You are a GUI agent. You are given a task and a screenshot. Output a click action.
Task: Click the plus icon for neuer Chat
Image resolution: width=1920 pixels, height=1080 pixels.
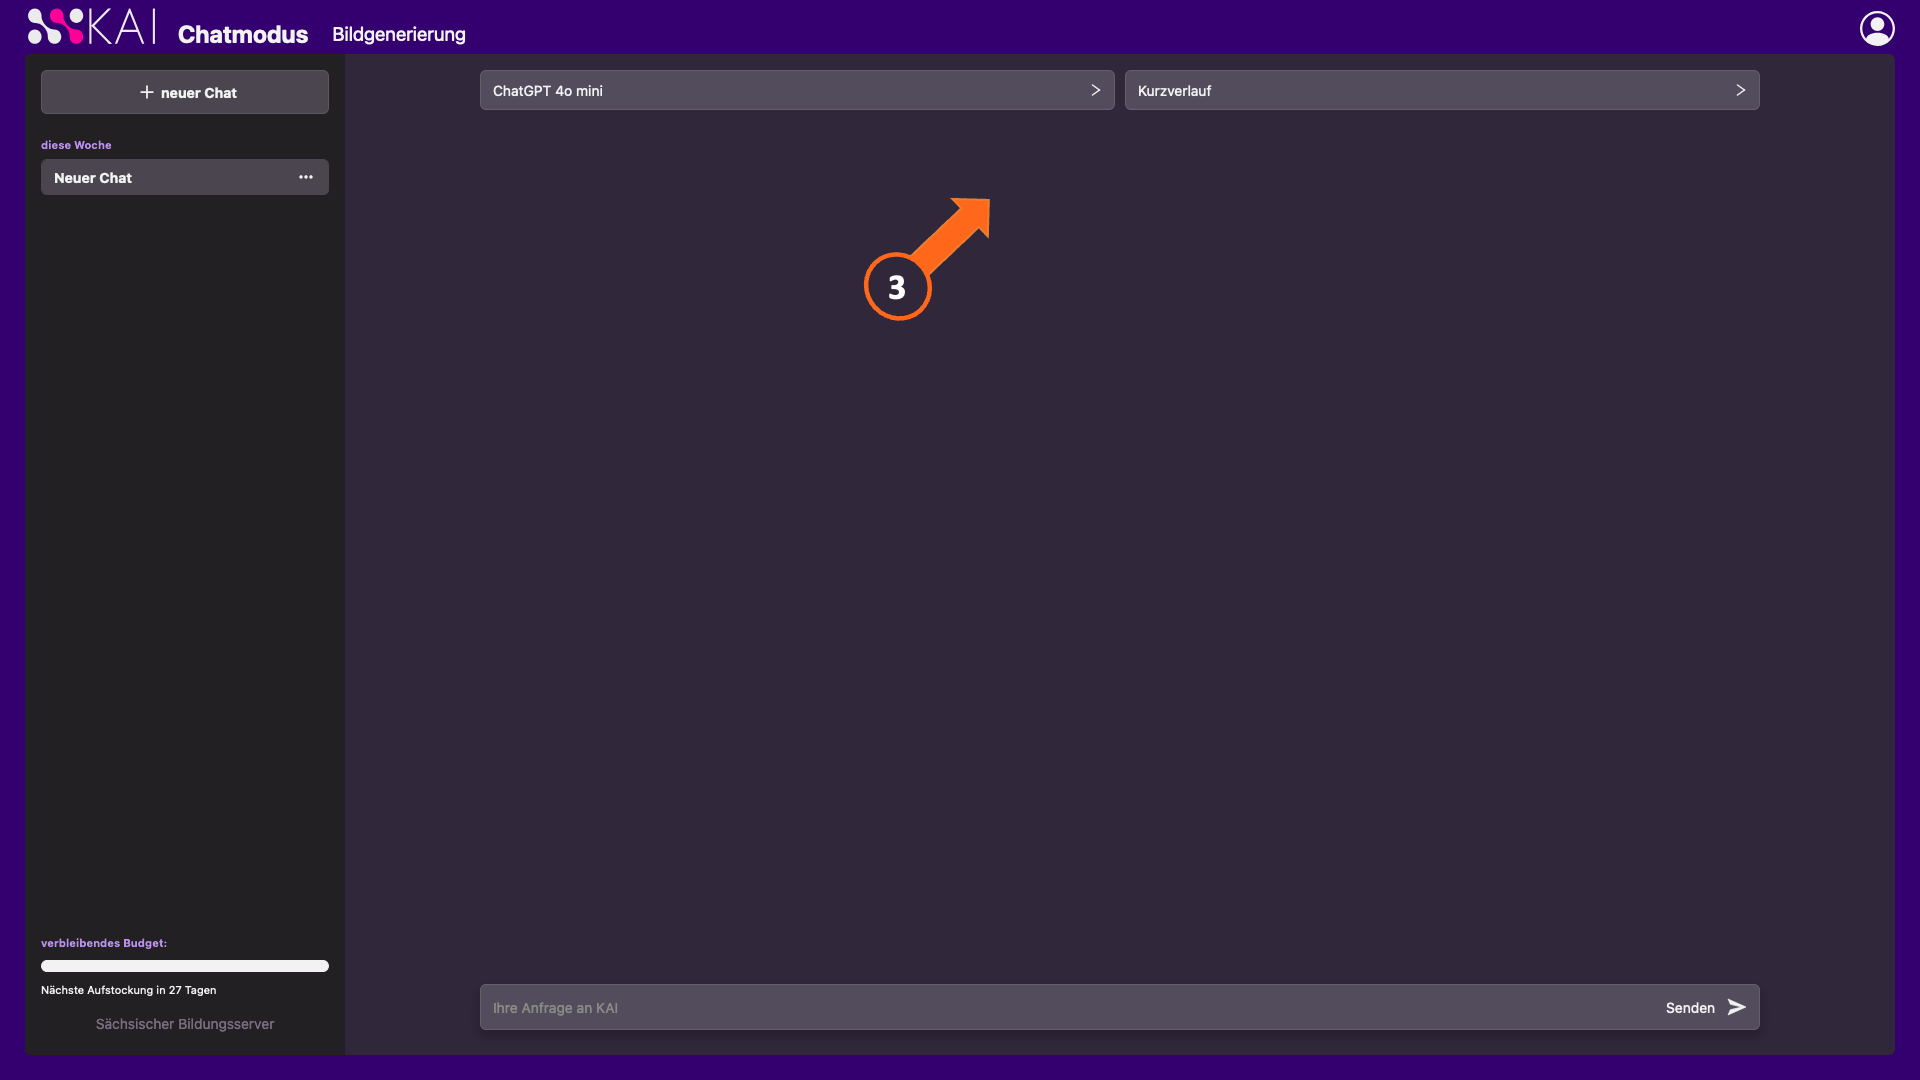[x=147, y=92]
